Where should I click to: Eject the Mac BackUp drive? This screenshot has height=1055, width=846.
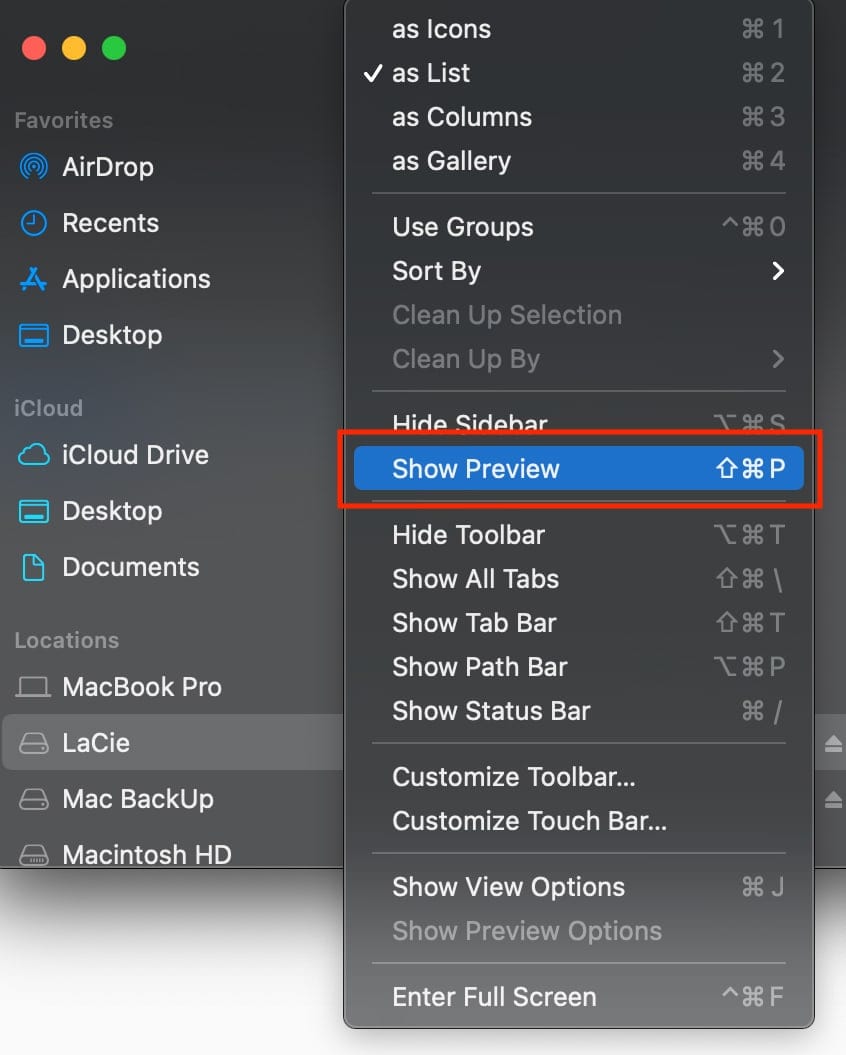(833, 799)
